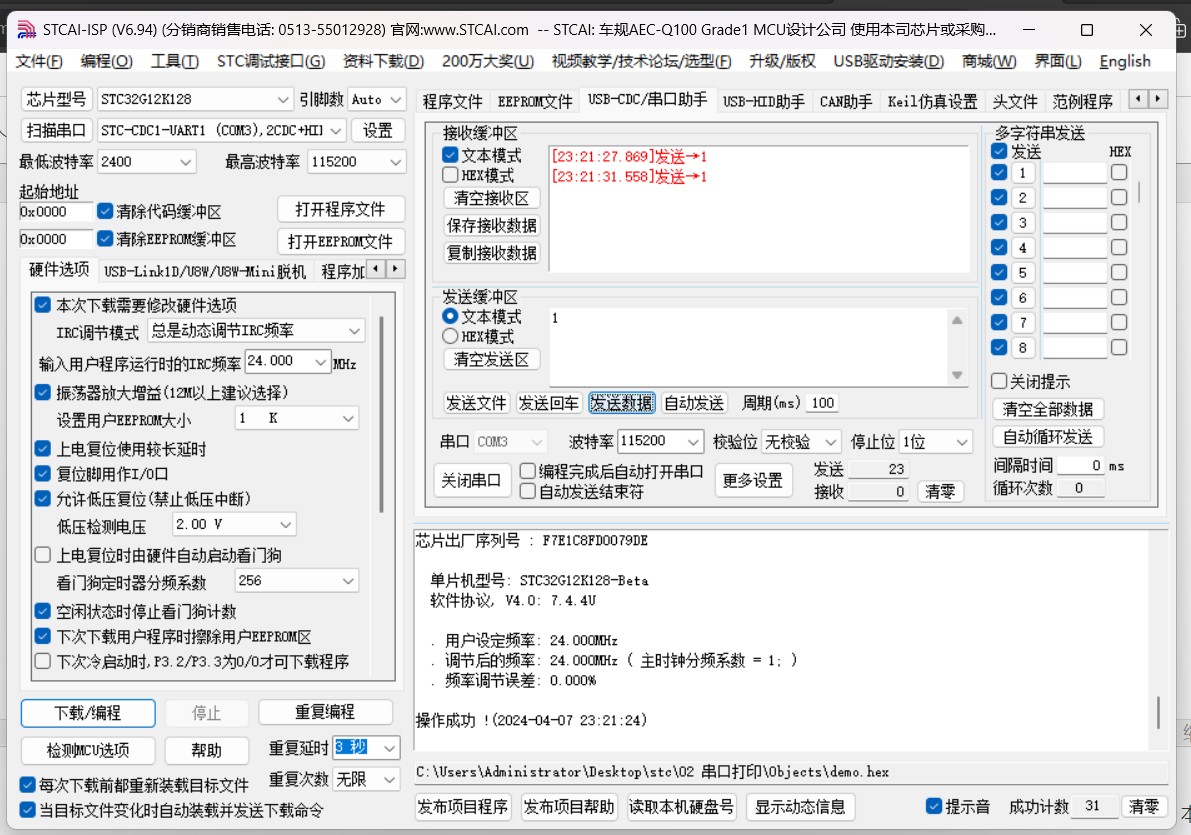Click send buffer scroll-up arrow
This screenshot has width=1191, height=835.
click(957, 320)
